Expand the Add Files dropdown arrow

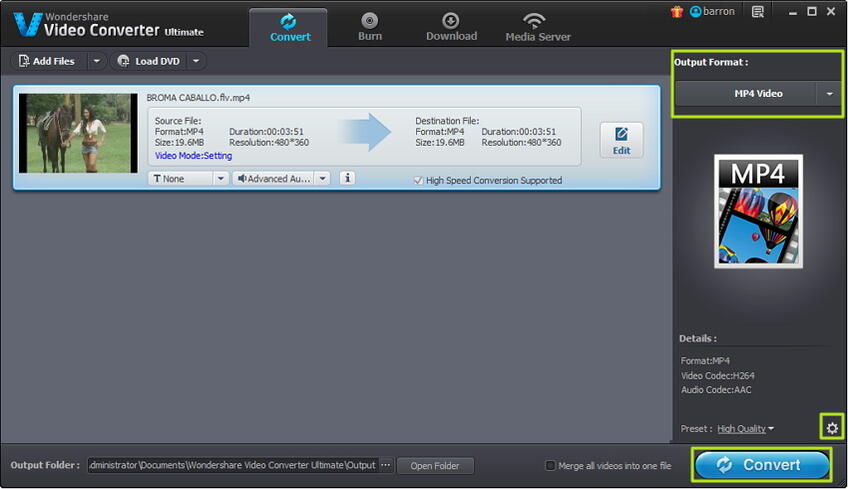coord(96,61)
